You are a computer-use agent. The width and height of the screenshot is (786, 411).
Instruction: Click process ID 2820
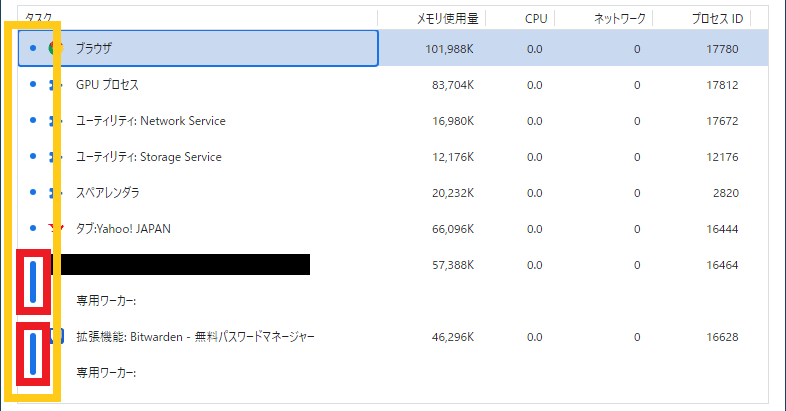click(x=726, y=193)
